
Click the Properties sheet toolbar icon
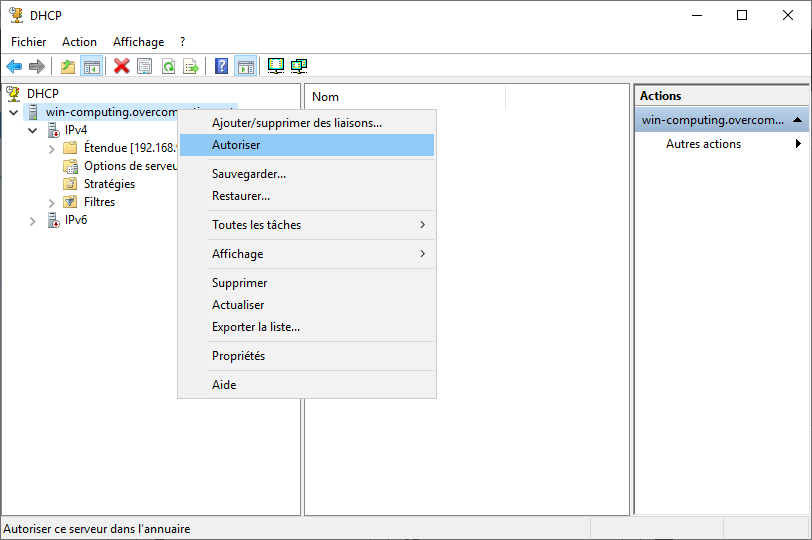point(144,67)
